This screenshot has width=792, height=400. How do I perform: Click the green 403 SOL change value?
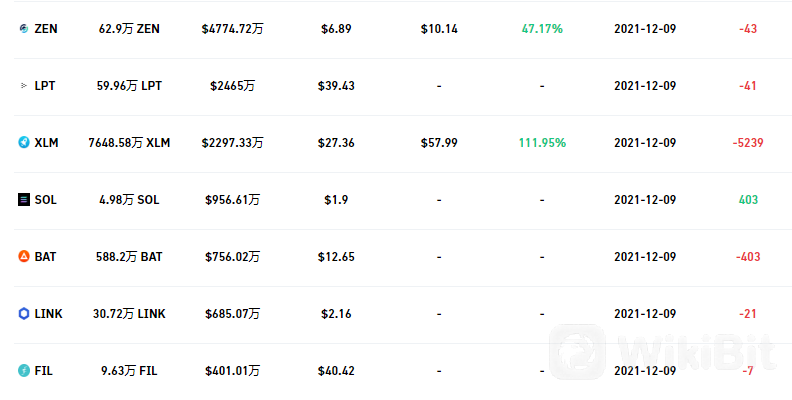(x=748, y=200)
